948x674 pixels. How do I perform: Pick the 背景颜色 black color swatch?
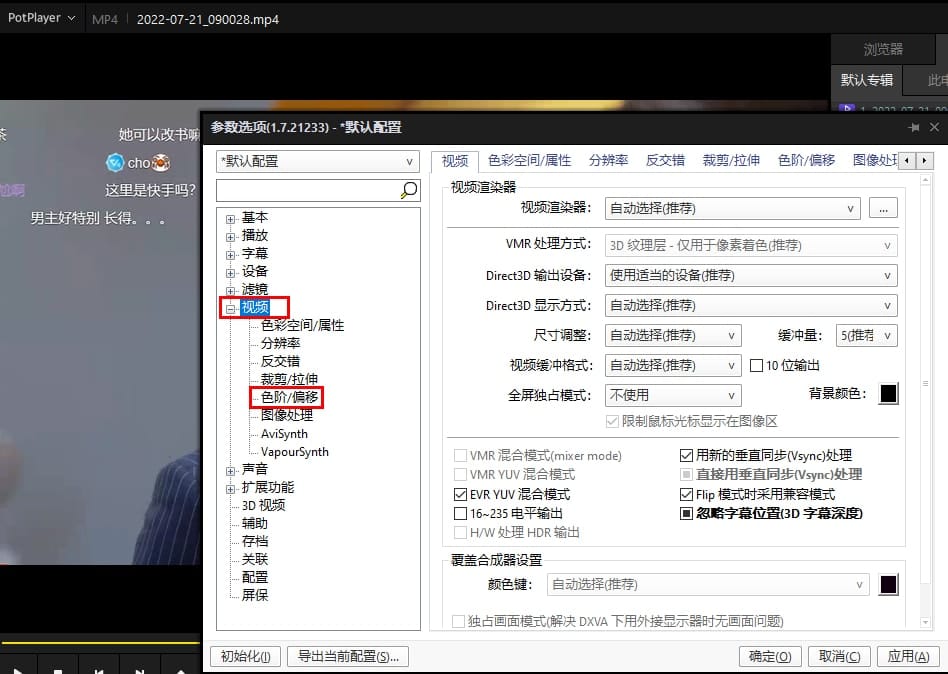click(x=888, y=394)
